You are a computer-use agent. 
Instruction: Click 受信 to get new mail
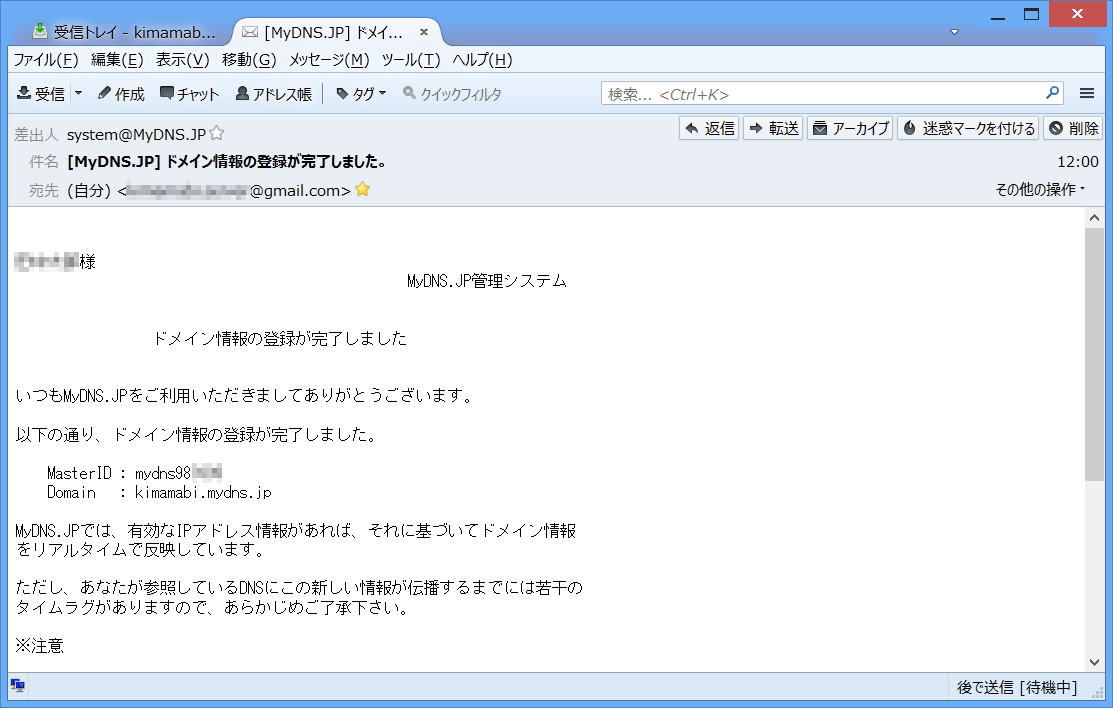coord(40,94)
